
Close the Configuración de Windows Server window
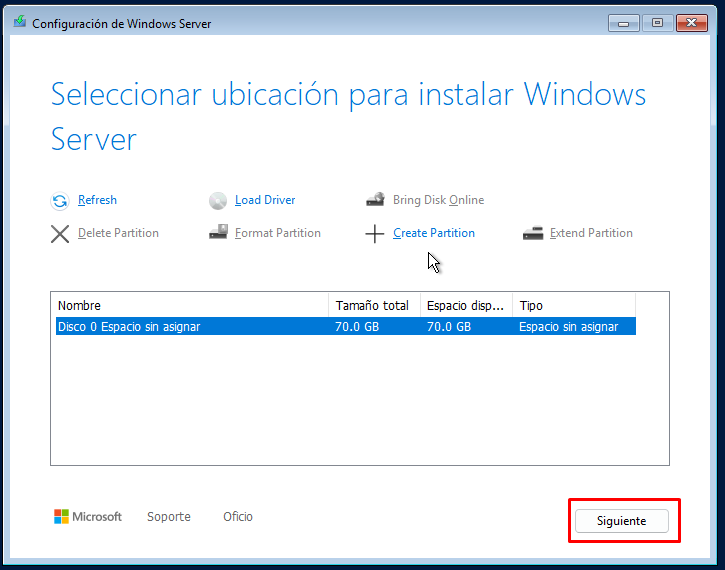click(x=692, y=23)
